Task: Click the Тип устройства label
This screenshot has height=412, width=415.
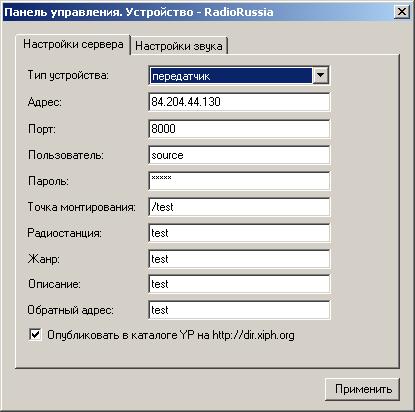Action: pos(68,75)
